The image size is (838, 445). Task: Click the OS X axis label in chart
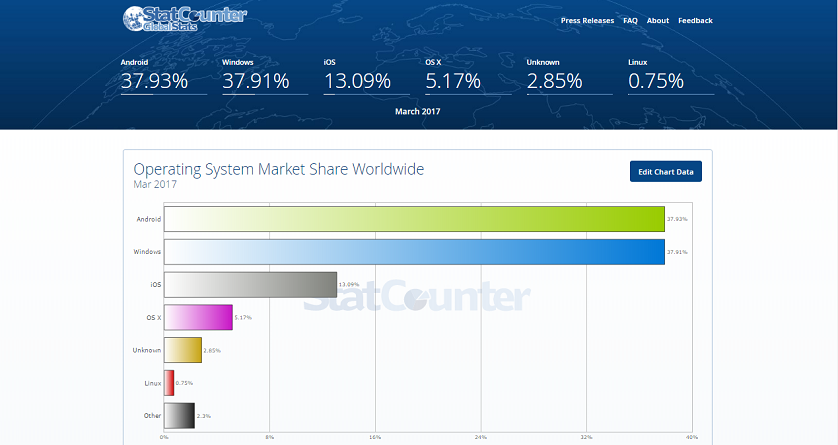tap(154, 317)
